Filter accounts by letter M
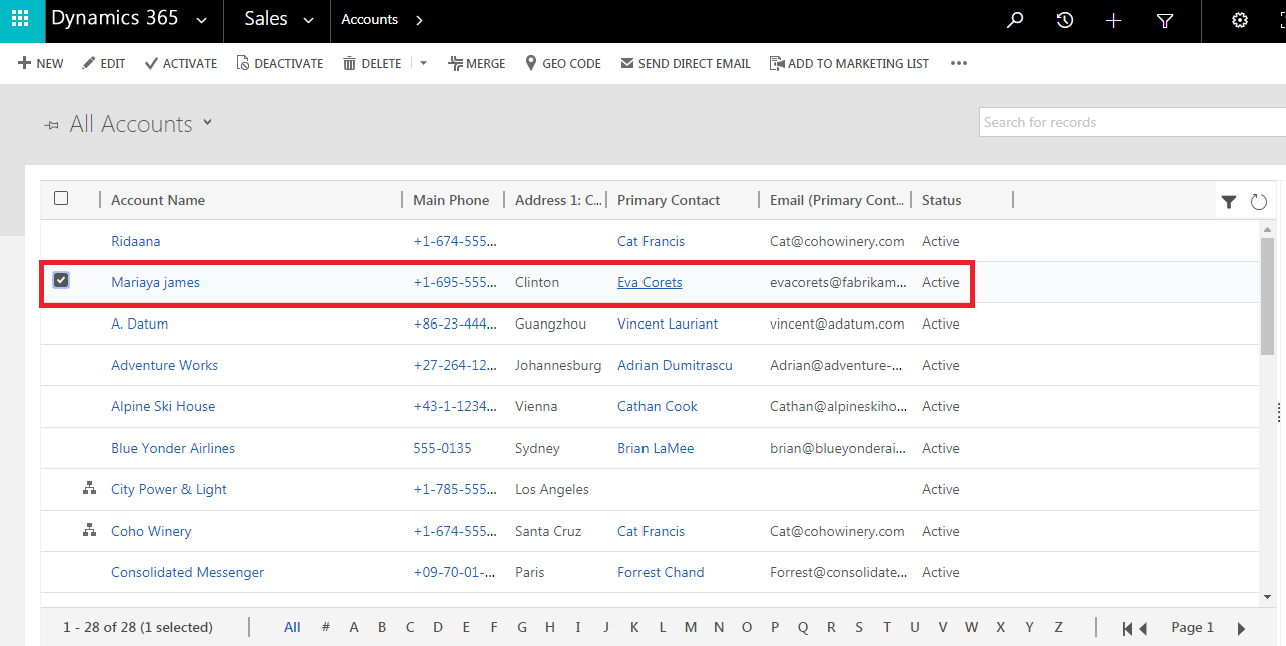This screenshot has width=1286, height=646. pyautogui.click(x=691, y=627)
